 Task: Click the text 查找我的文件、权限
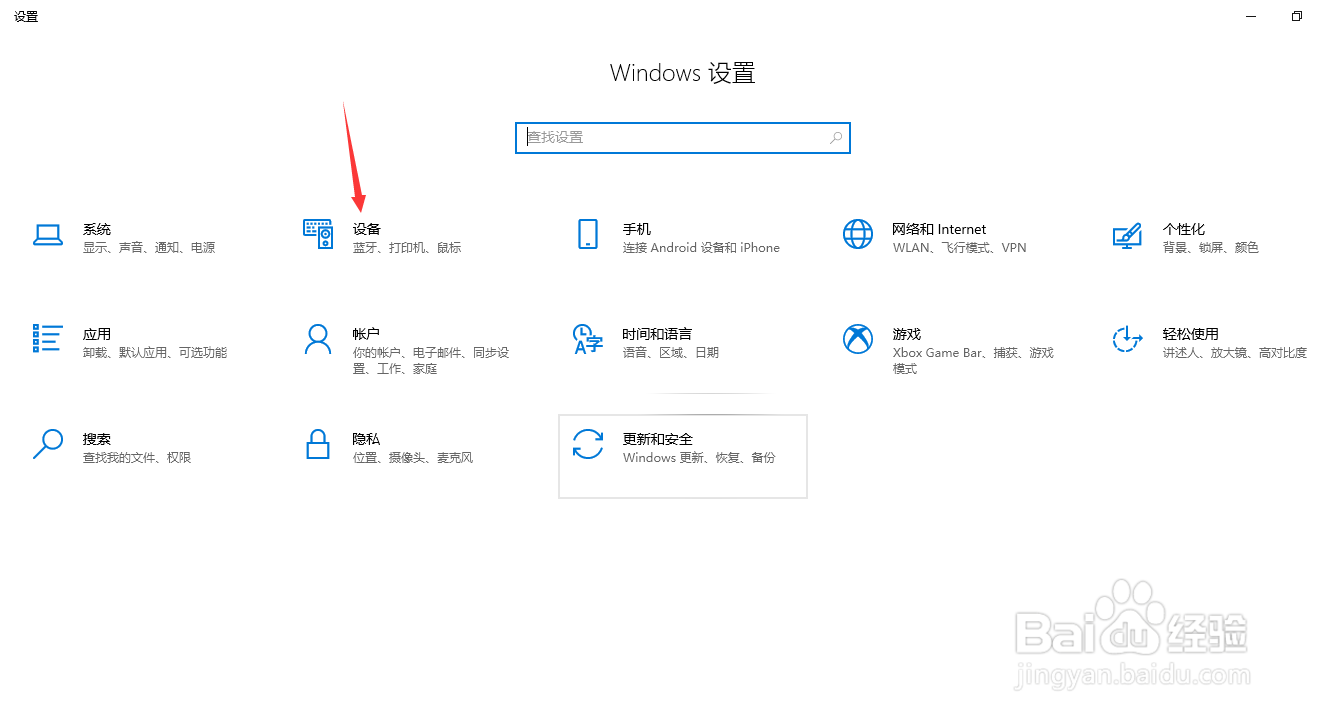(137, 458)
